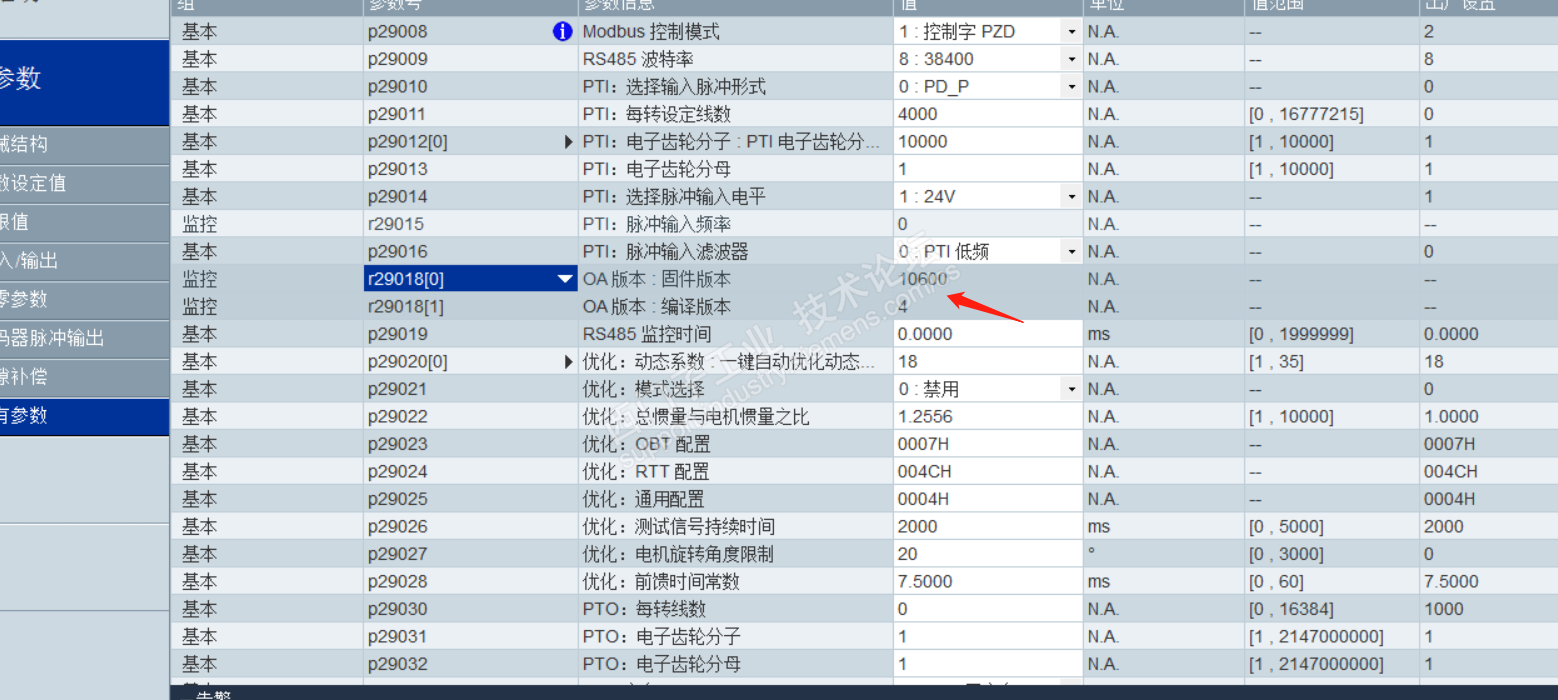Select the 输出 (output) item in the left navigation

(x=84, y=261)
